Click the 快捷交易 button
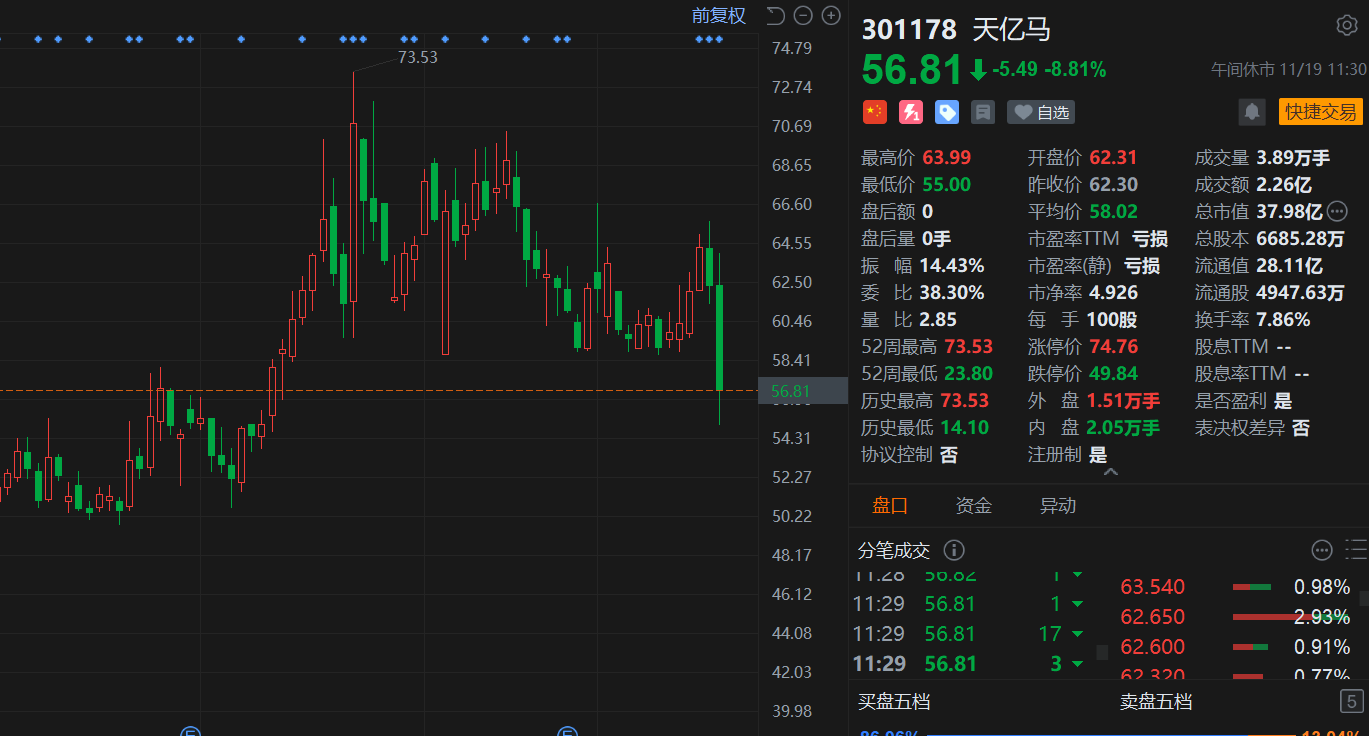 click(x=1320, y=112)
